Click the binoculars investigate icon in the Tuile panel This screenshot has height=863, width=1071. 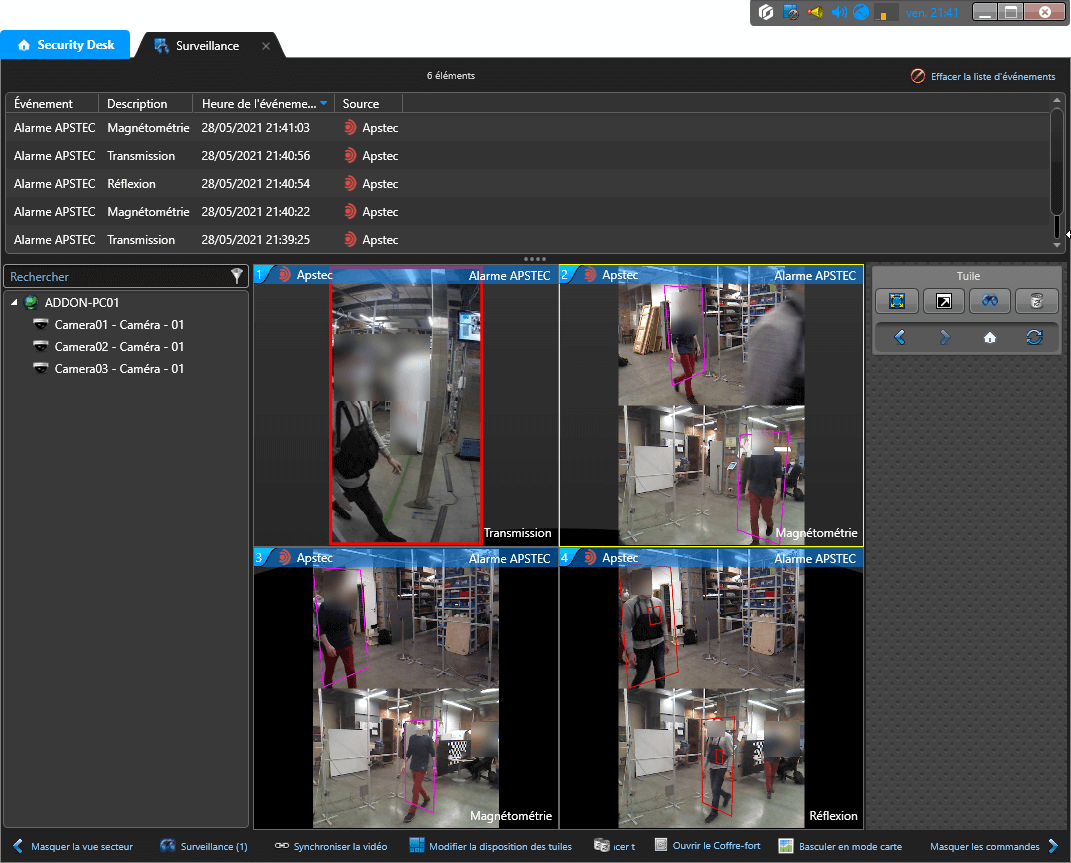coord(989,301)
